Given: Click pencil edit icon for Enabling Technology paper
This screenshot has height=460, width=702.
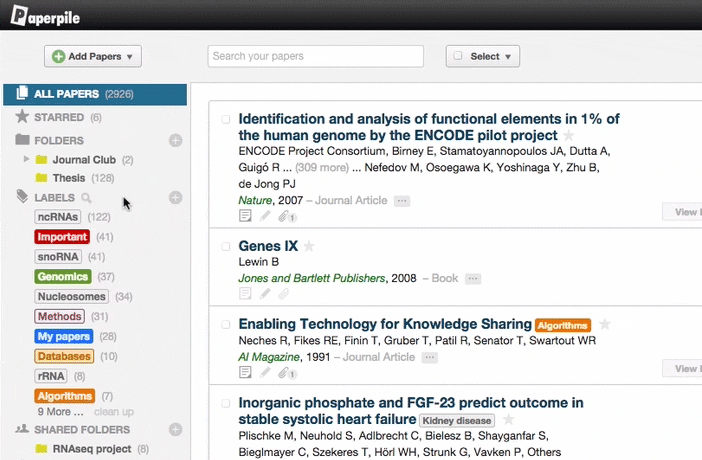Looking at the screenshot, I should pyautogui.click(x=265, y=373).
